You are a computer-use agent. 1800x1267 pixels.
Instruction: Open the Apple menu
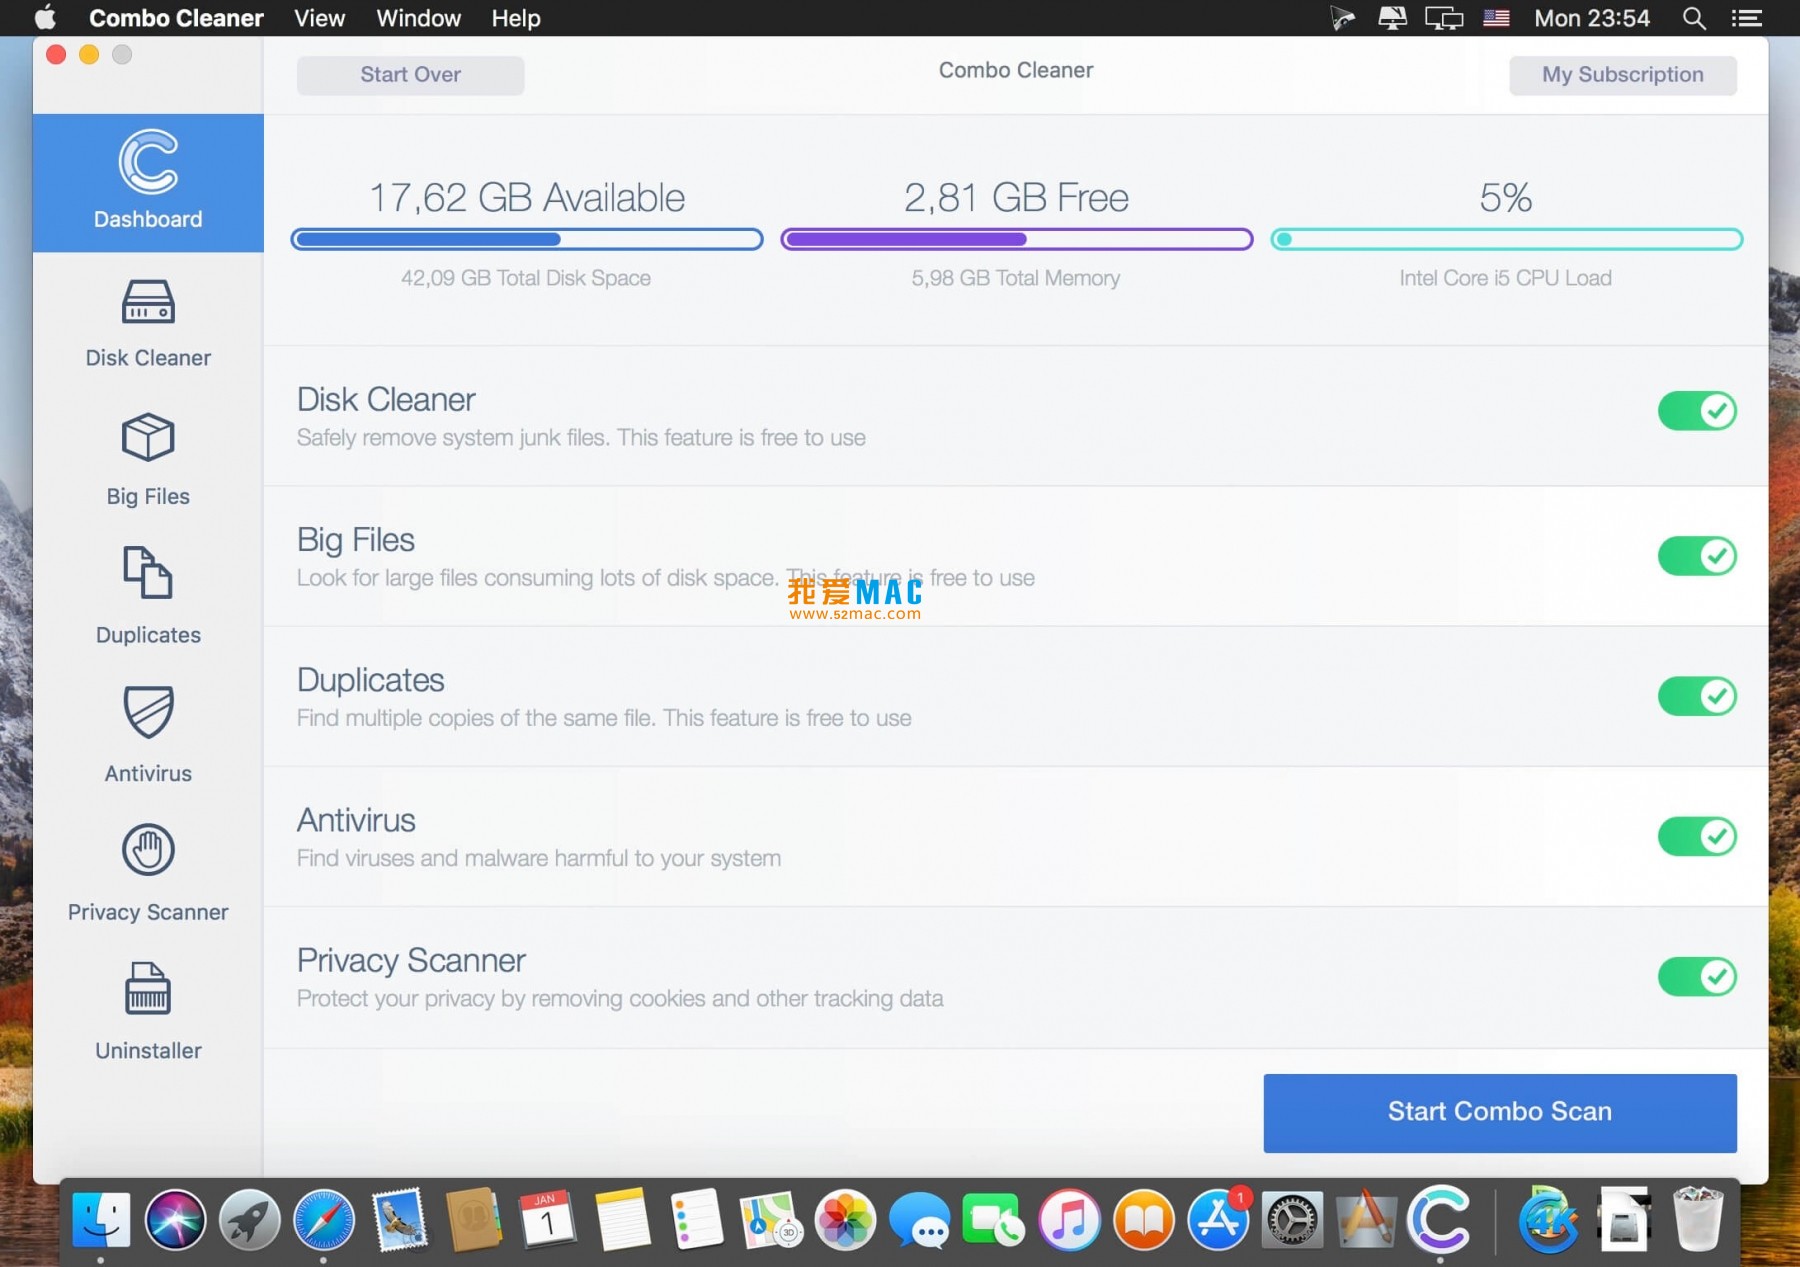[x=45, y=18]
